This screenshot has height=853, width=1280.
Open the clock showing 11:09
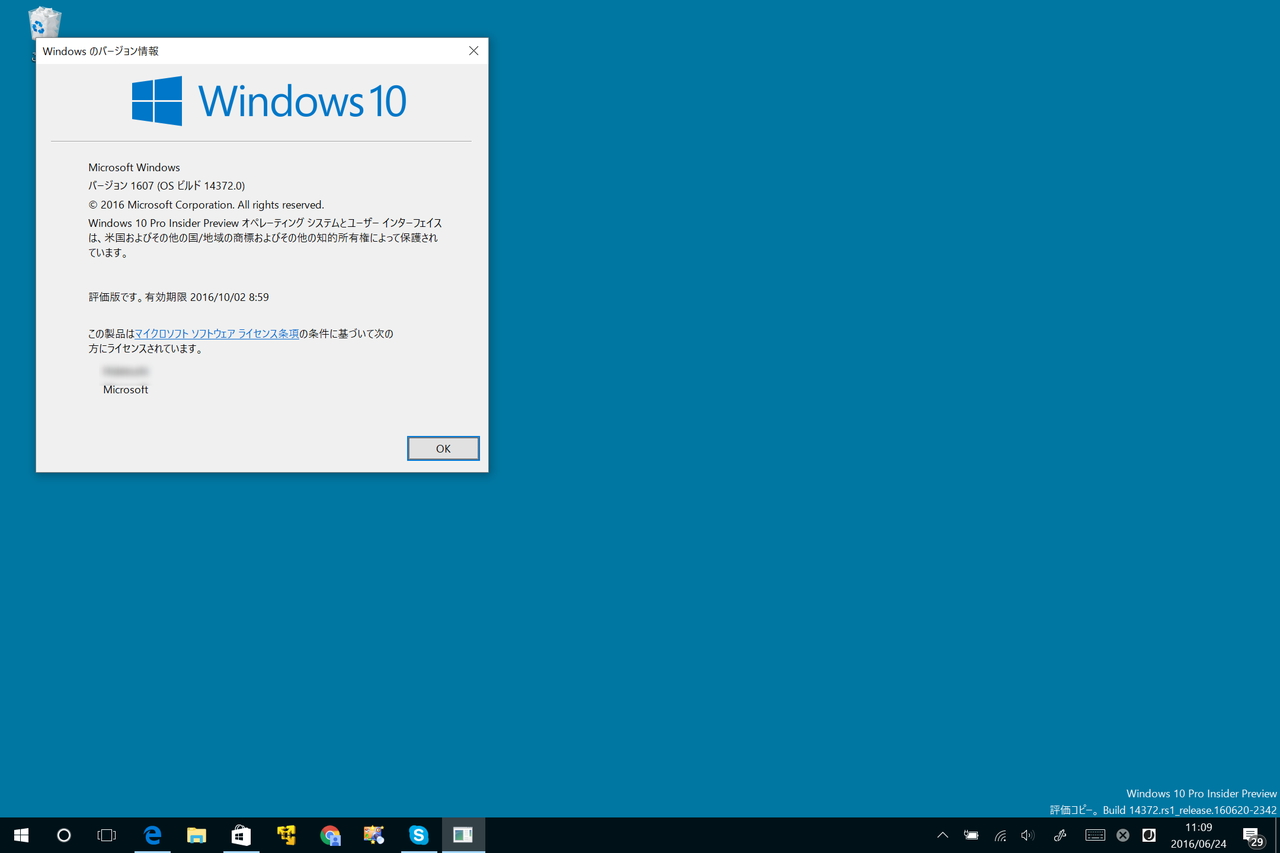[x=1198, y=835]
